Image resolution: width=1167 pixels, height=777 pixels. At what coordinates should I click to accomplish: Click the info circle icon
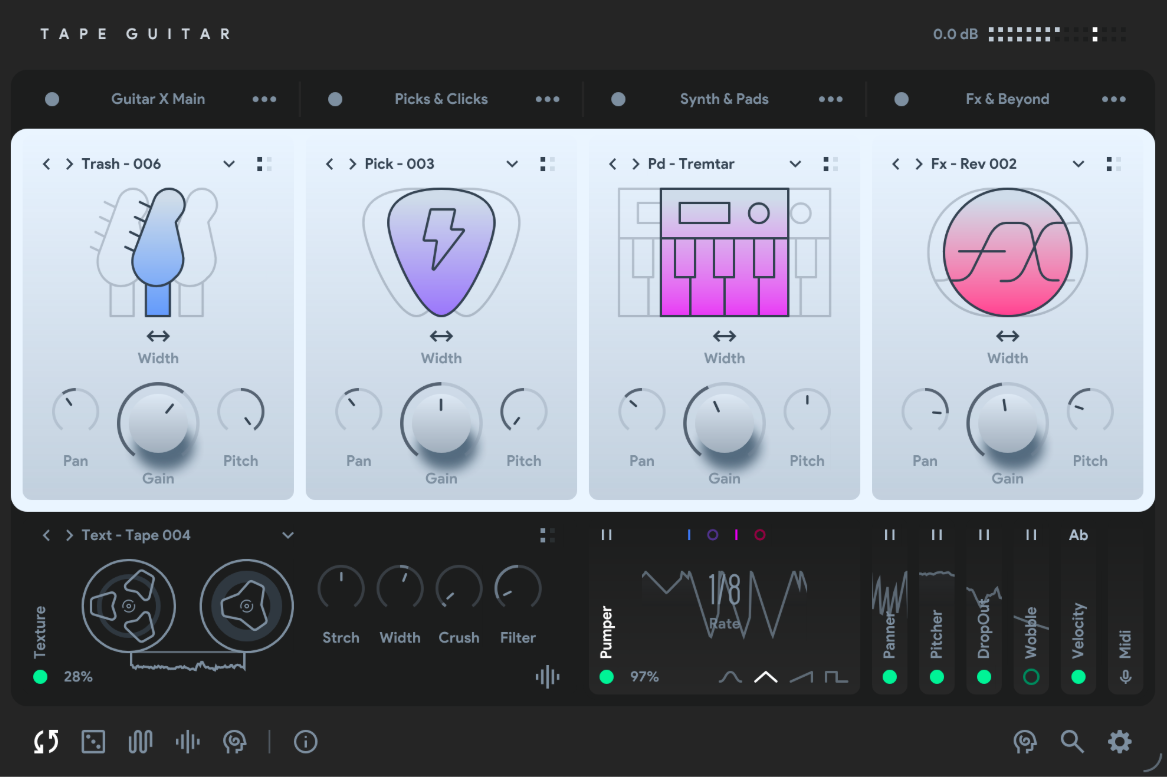[x=305, y=742]
